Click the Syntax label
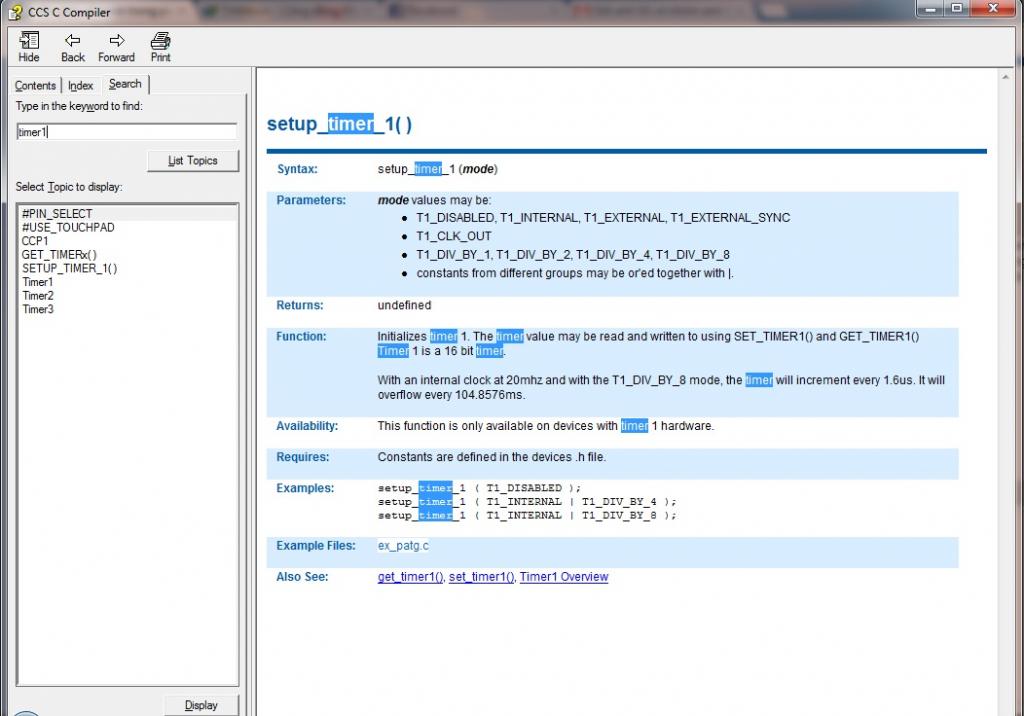 coord(297,169)
